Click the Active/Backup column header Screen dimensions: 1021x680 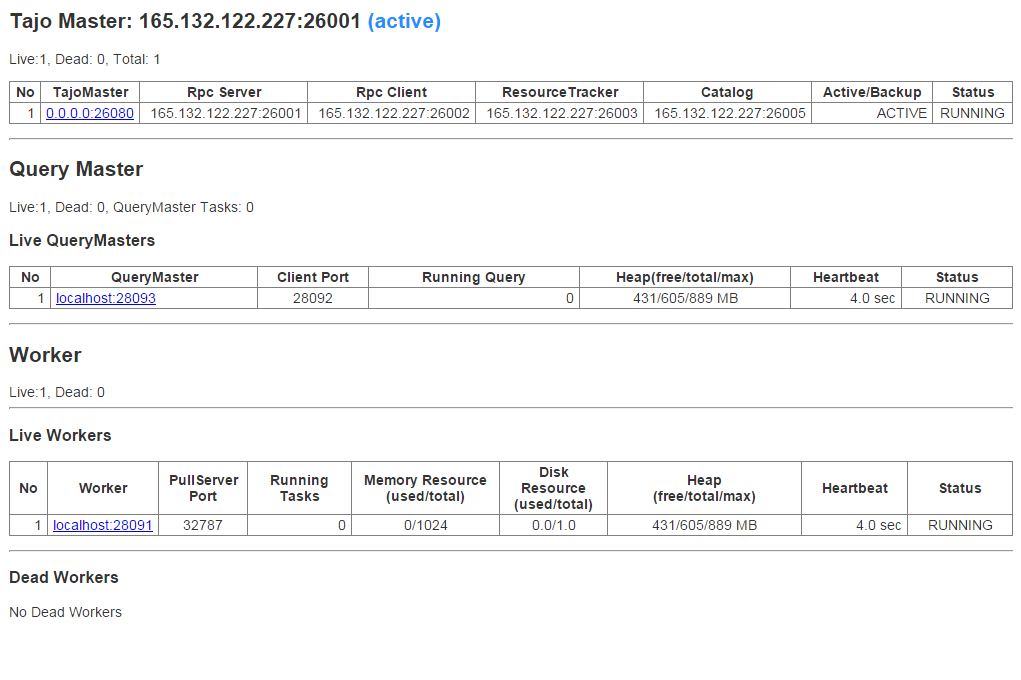pyautogui.click(x=872, y=92)
